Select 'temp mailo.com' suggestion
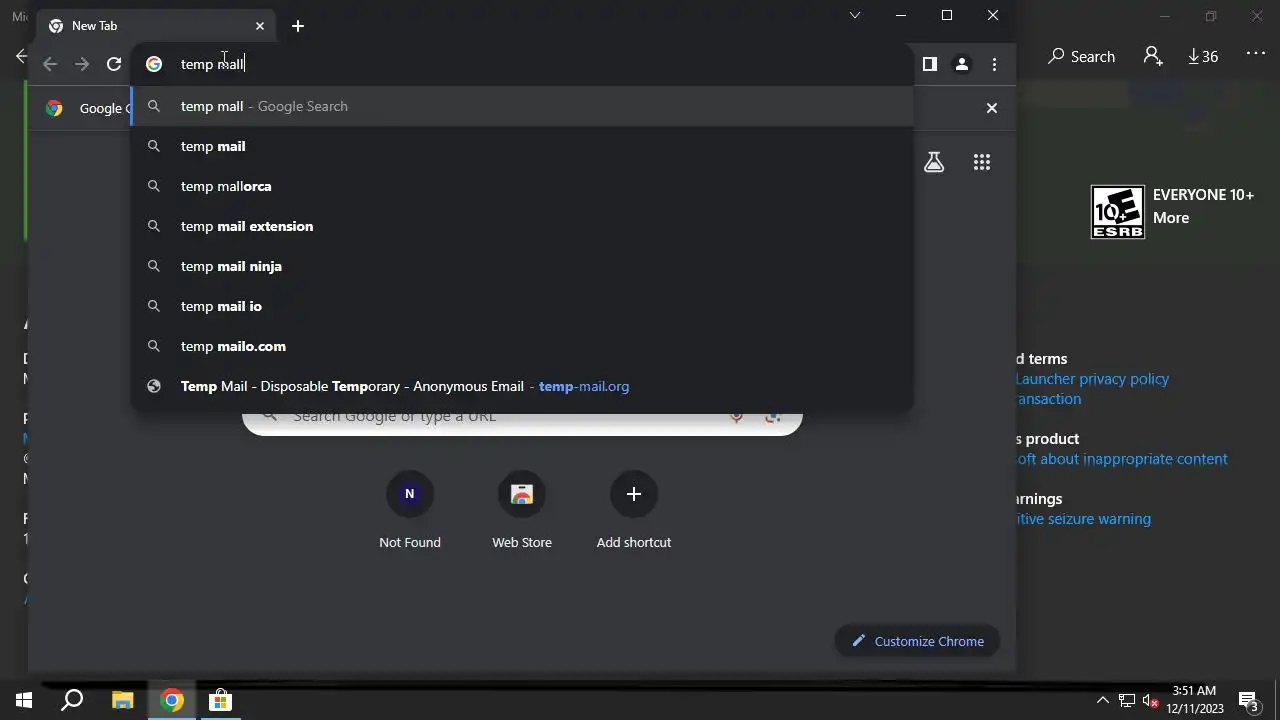 pos(522,346)
